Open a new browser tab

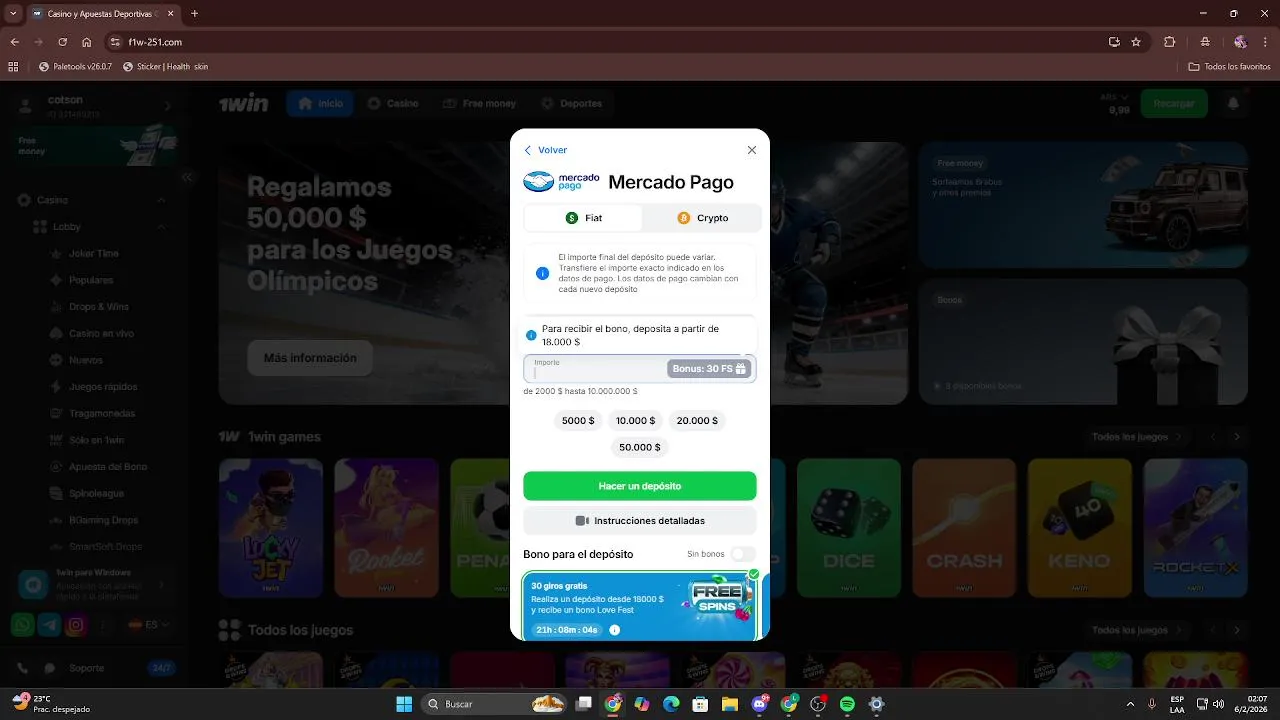point(194,14)
